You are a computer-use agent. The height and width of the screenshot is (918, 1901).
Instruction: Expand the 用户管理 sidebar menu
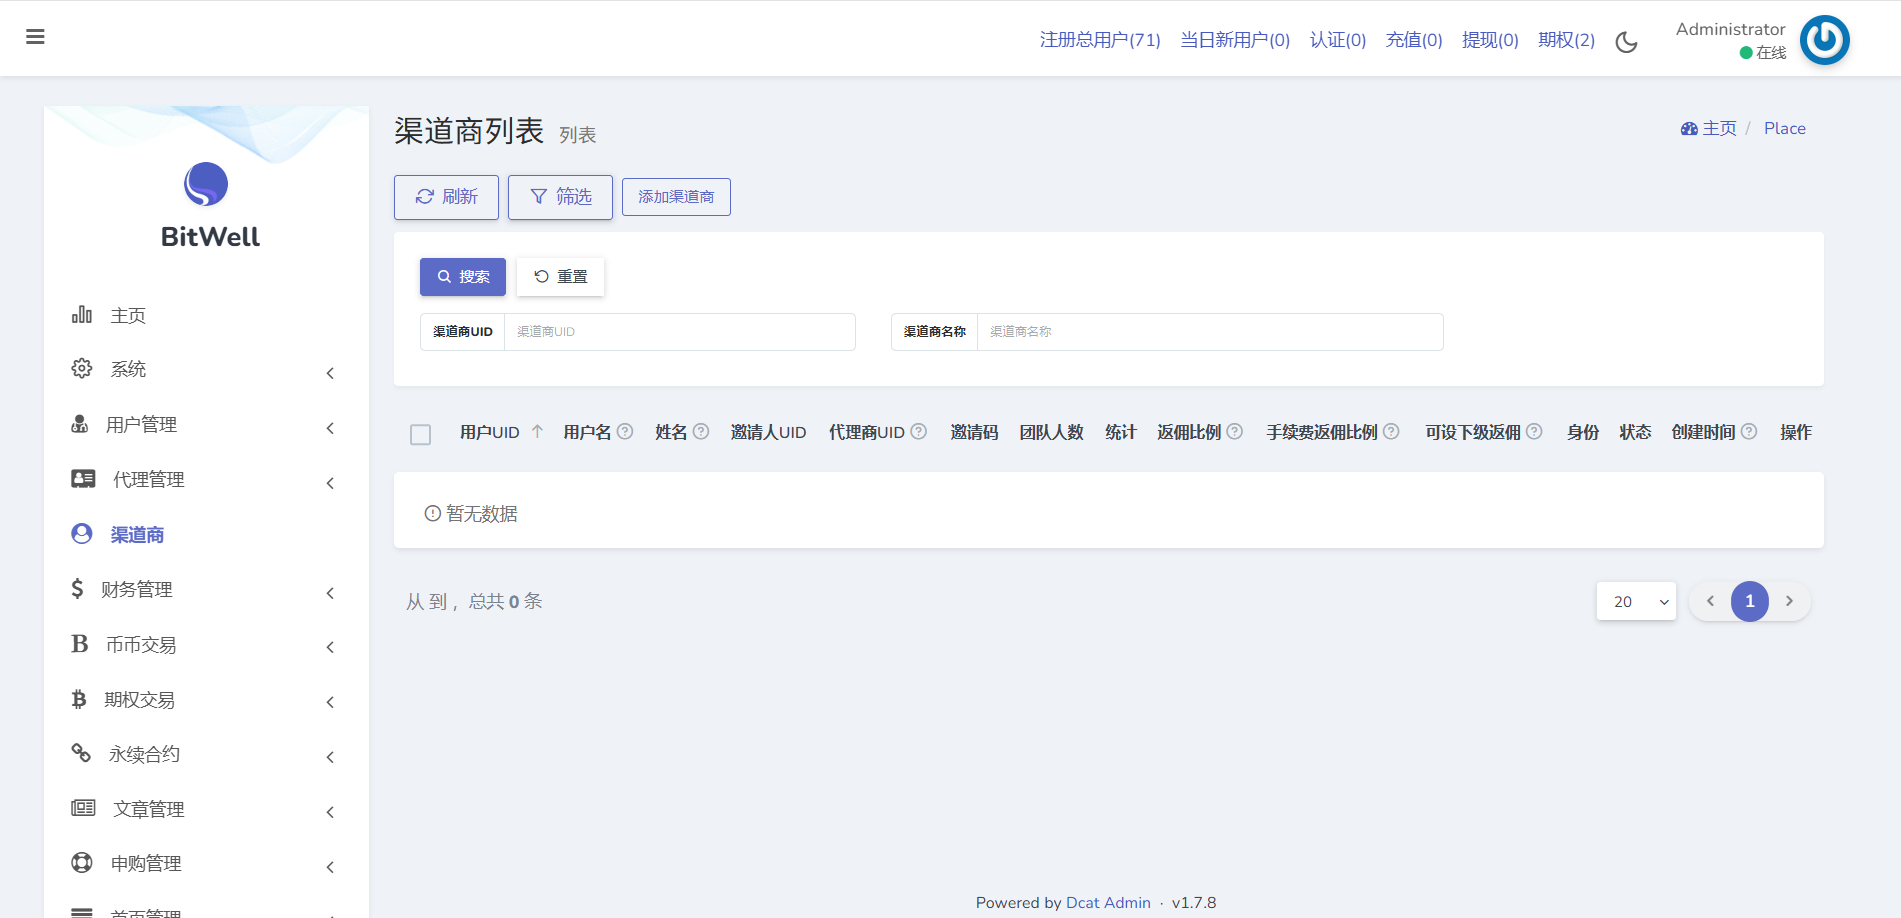tap(205, 425)
